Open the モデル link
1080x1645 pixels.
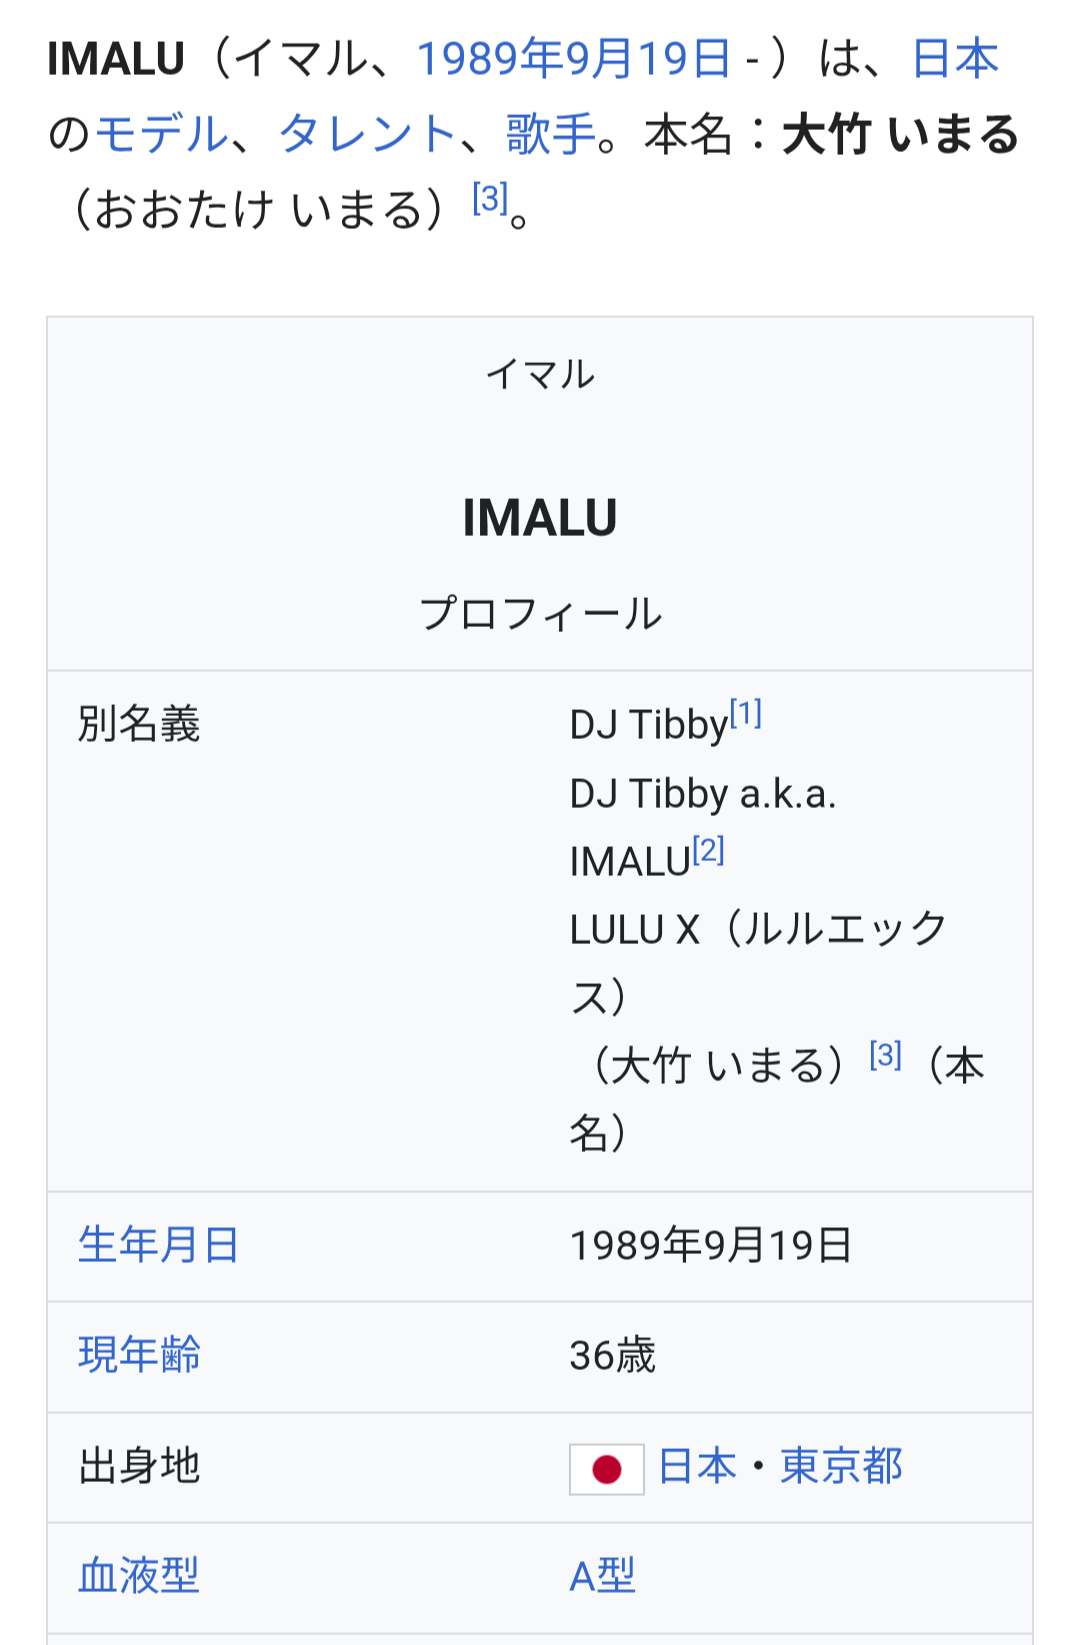tap(162, 134)
